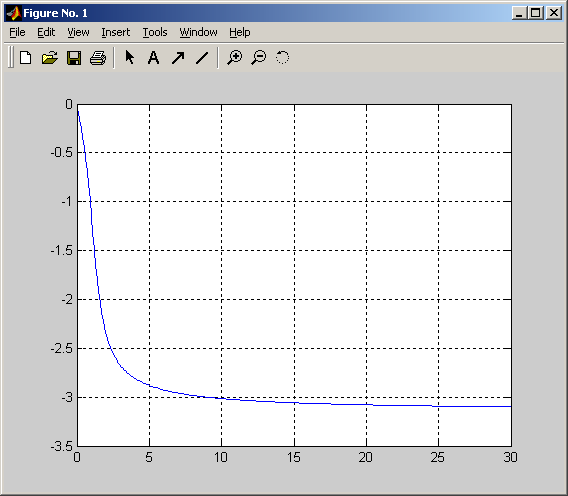Select the Add Arrow tool
This screenshot has width=568, height=496.
(178, 58)
